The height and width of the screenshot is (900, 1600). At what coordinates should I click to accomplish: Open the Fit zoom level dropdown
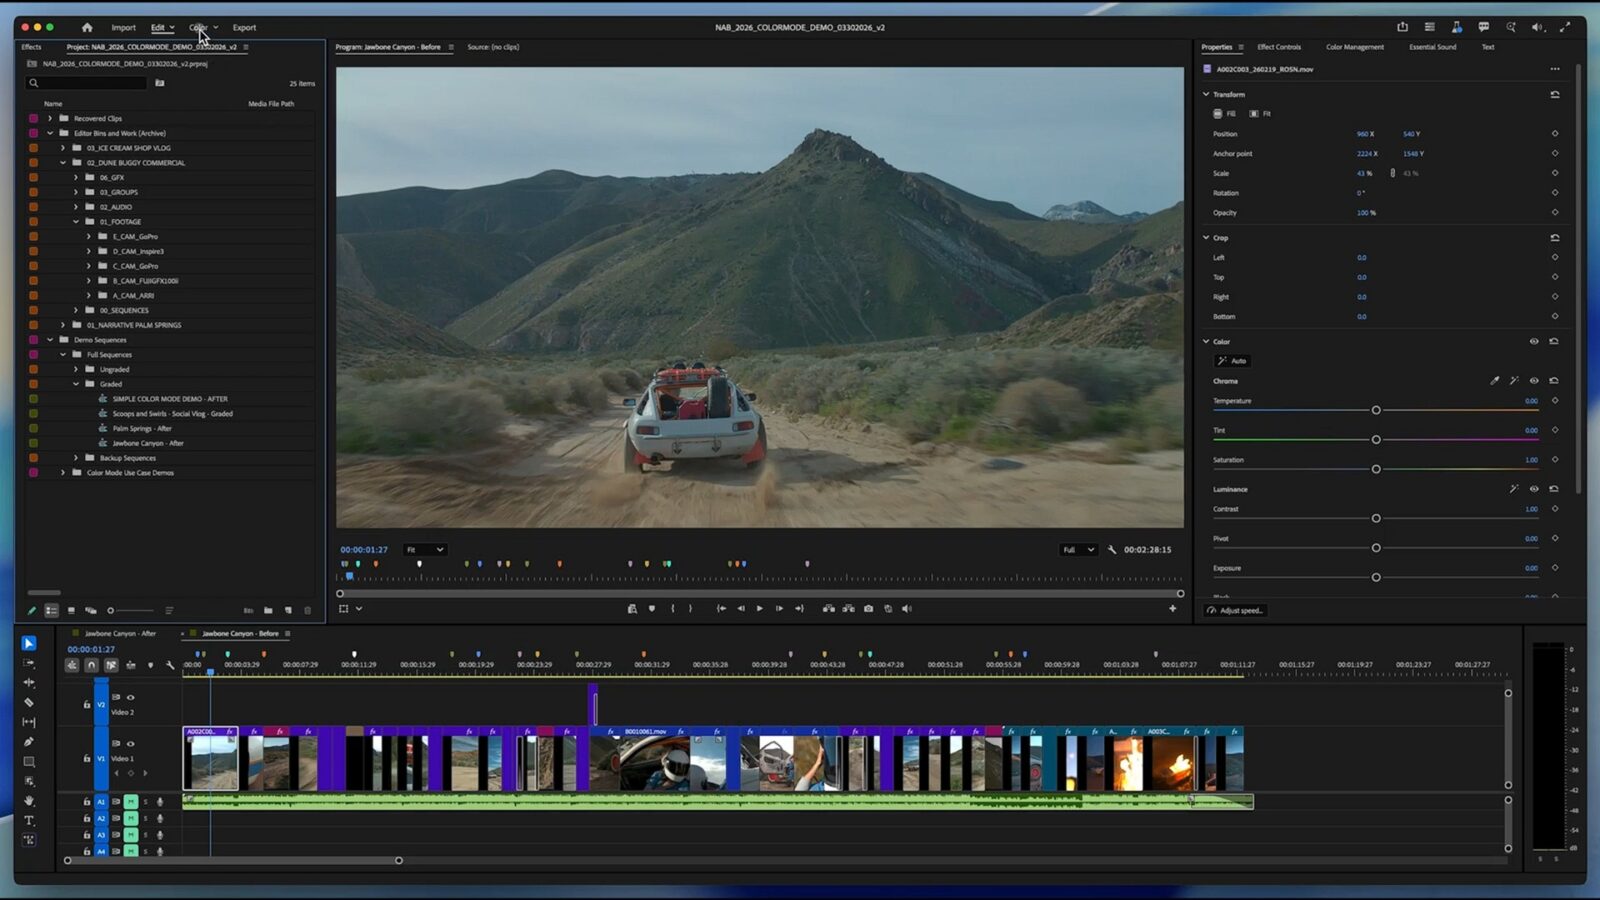[425, 550]
